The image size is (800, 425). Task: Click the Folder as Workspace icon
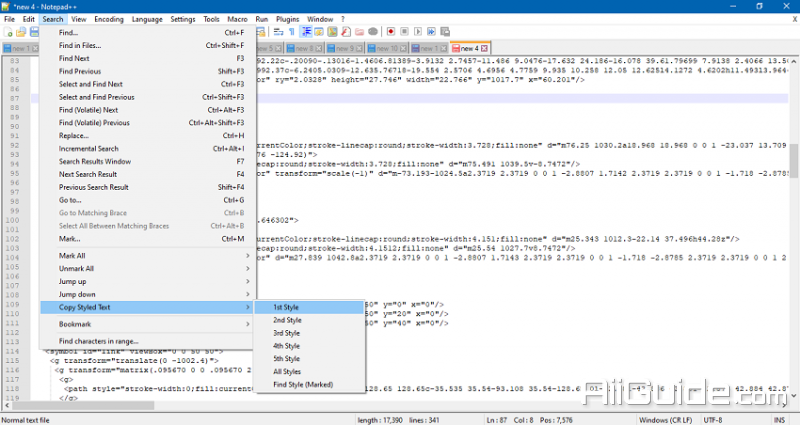[x=360, y=32]
